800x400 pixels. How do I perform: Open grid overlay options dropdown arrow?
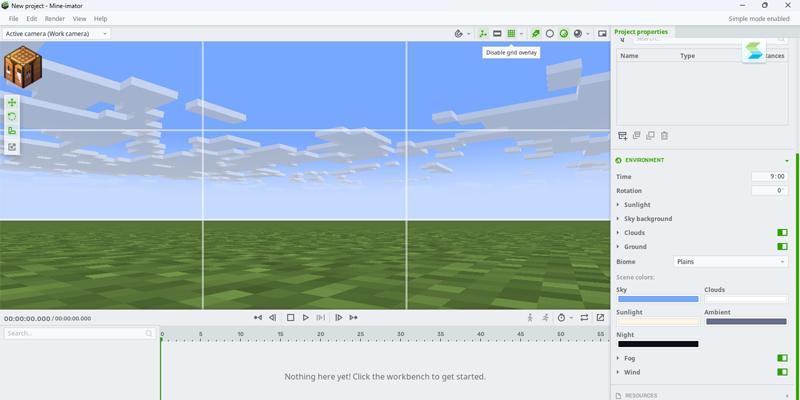pos(521,34)
